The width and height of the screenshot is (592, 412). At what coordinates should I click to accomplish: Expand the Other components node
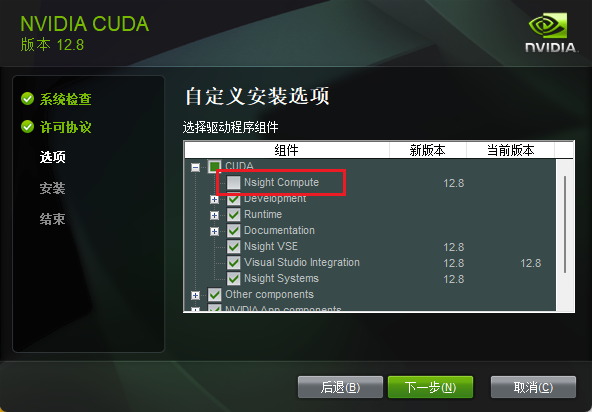[195, 295]
